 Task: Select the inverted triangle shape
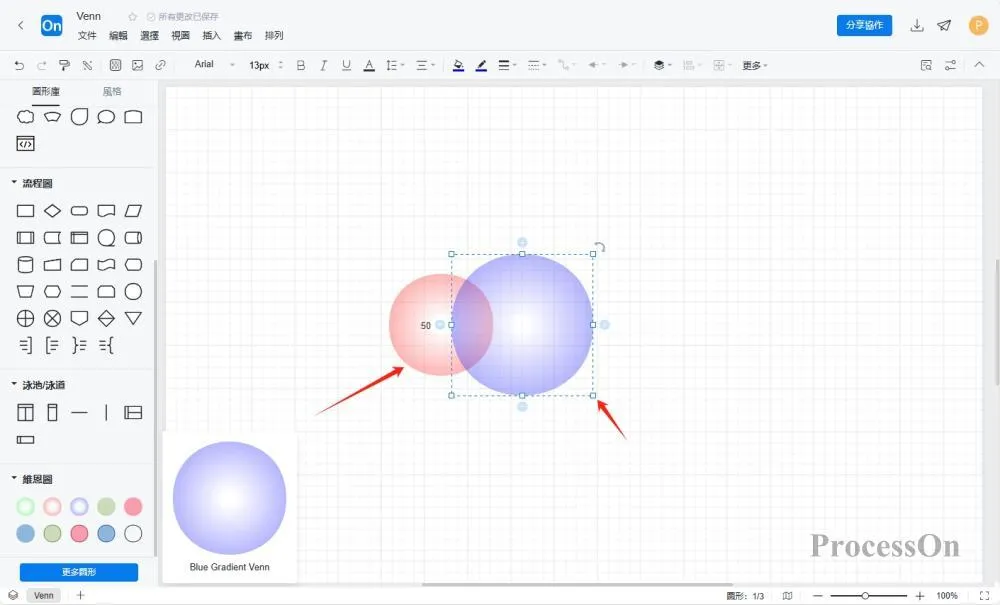(x=133, y=317)
